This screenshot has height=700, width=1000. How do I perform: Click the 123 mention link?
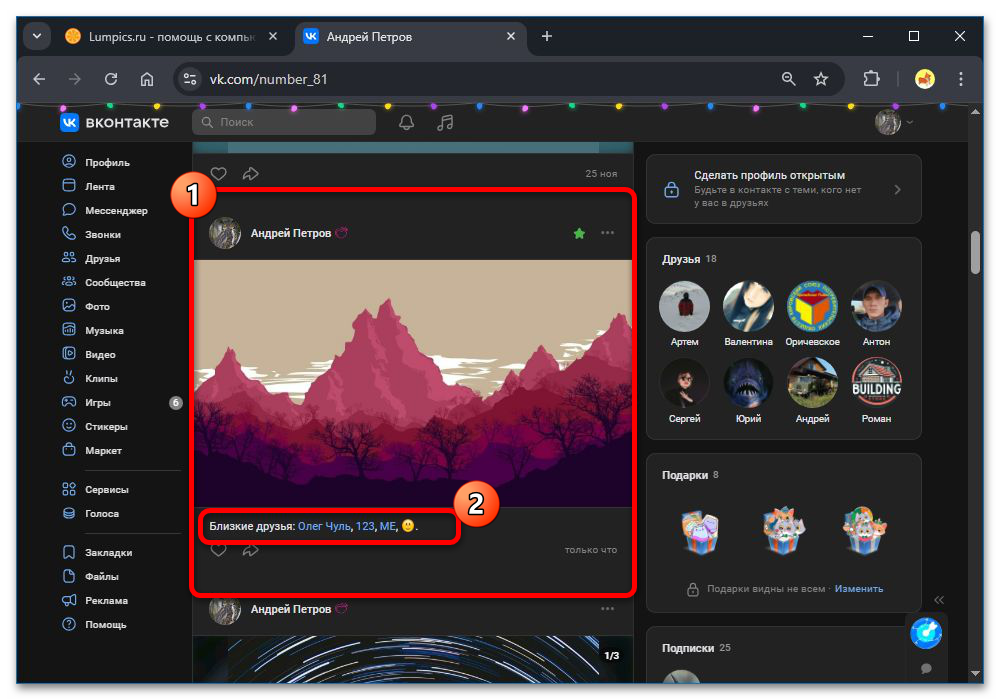[365, 526]
